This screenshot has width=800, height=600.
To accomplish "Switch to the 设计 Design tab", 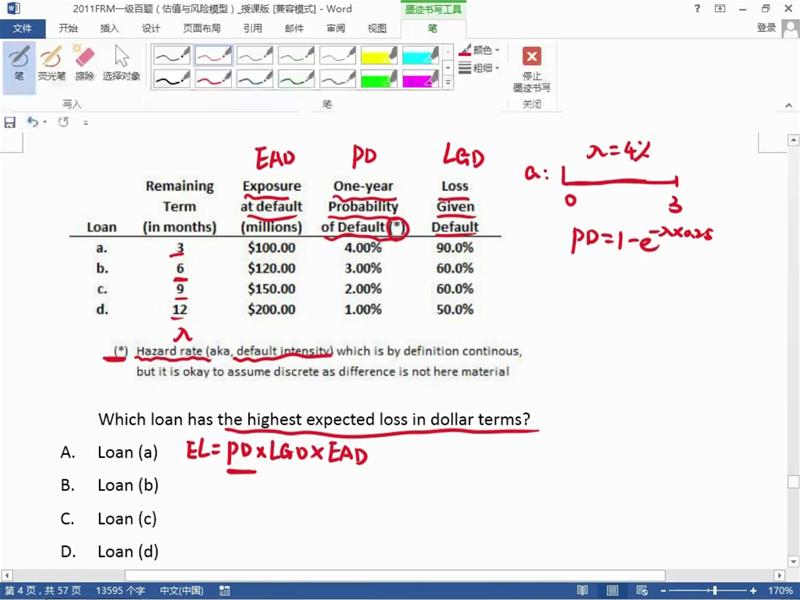I will 151,28.
